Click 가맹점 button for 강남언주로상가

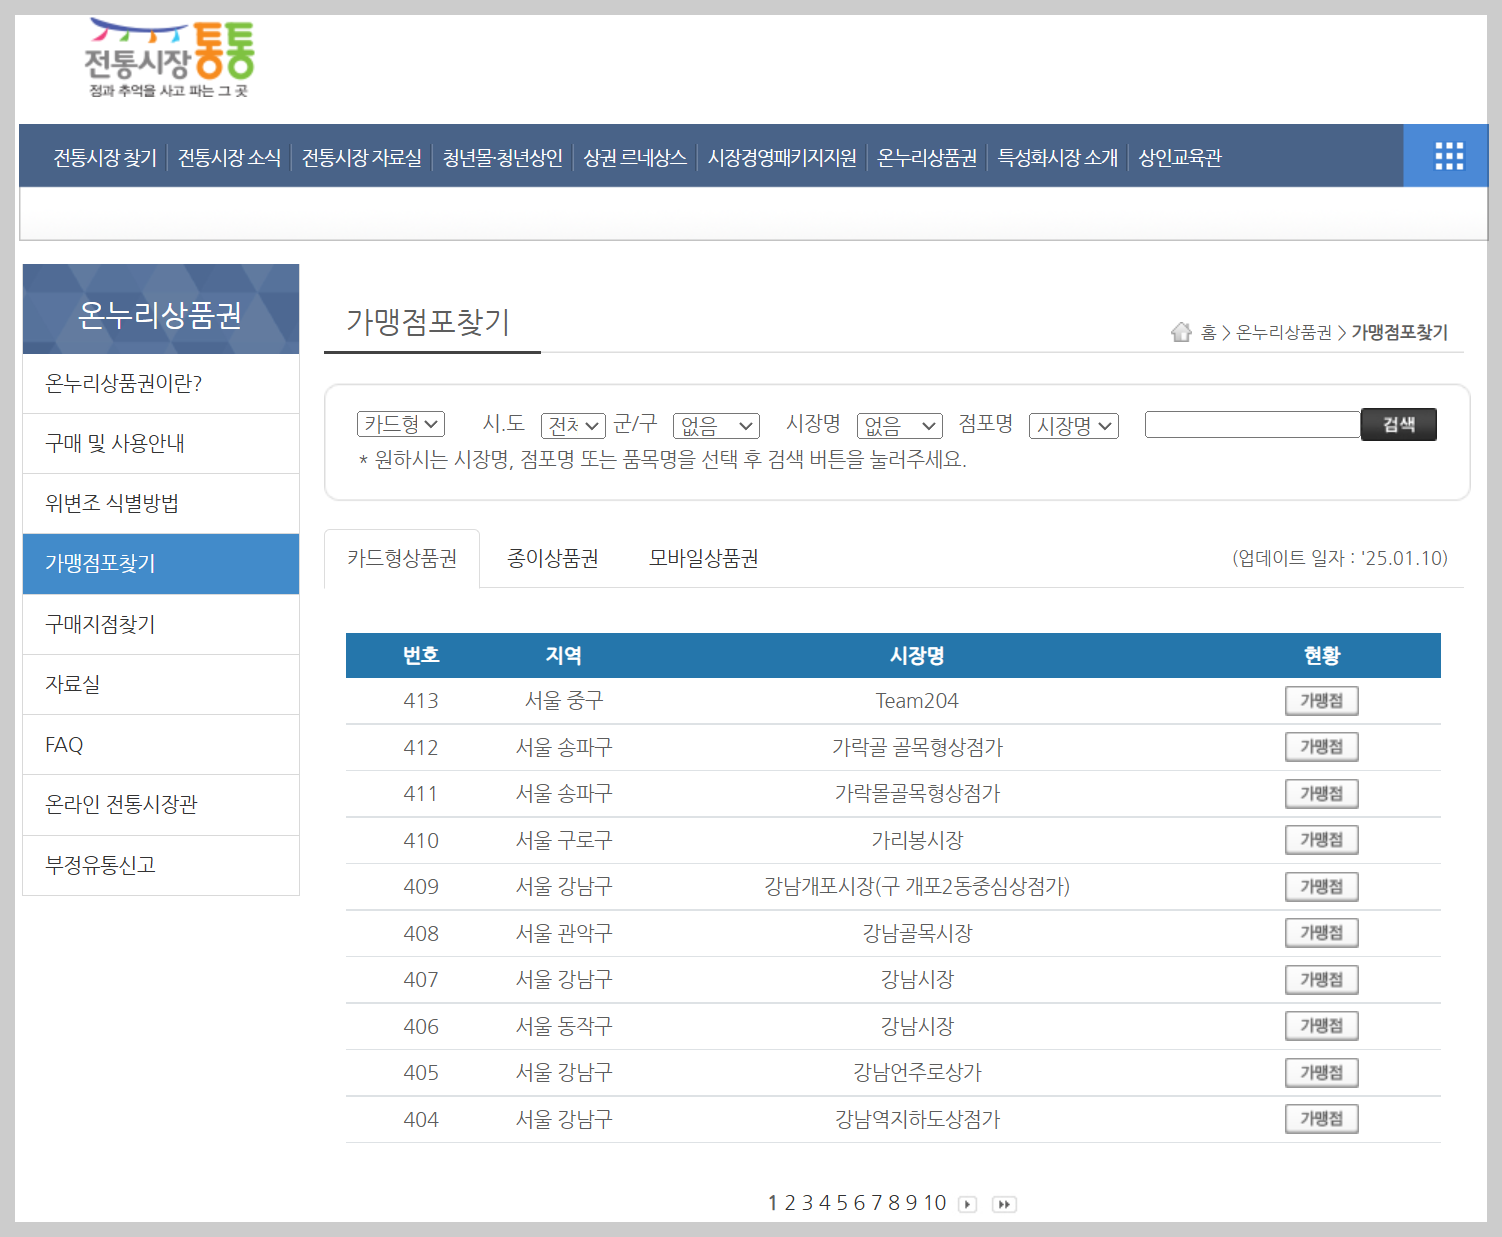pos(1321,1073)
